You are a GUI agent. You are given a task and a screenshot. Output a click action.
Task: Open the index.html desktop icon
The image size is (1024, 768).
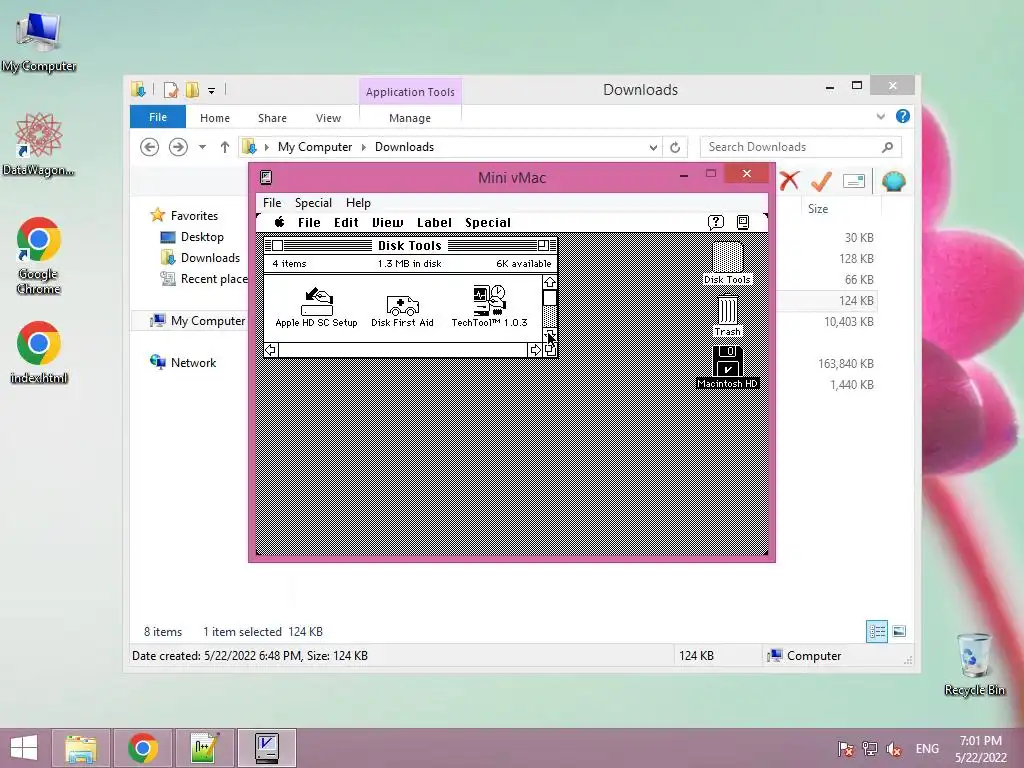[39, 351]
